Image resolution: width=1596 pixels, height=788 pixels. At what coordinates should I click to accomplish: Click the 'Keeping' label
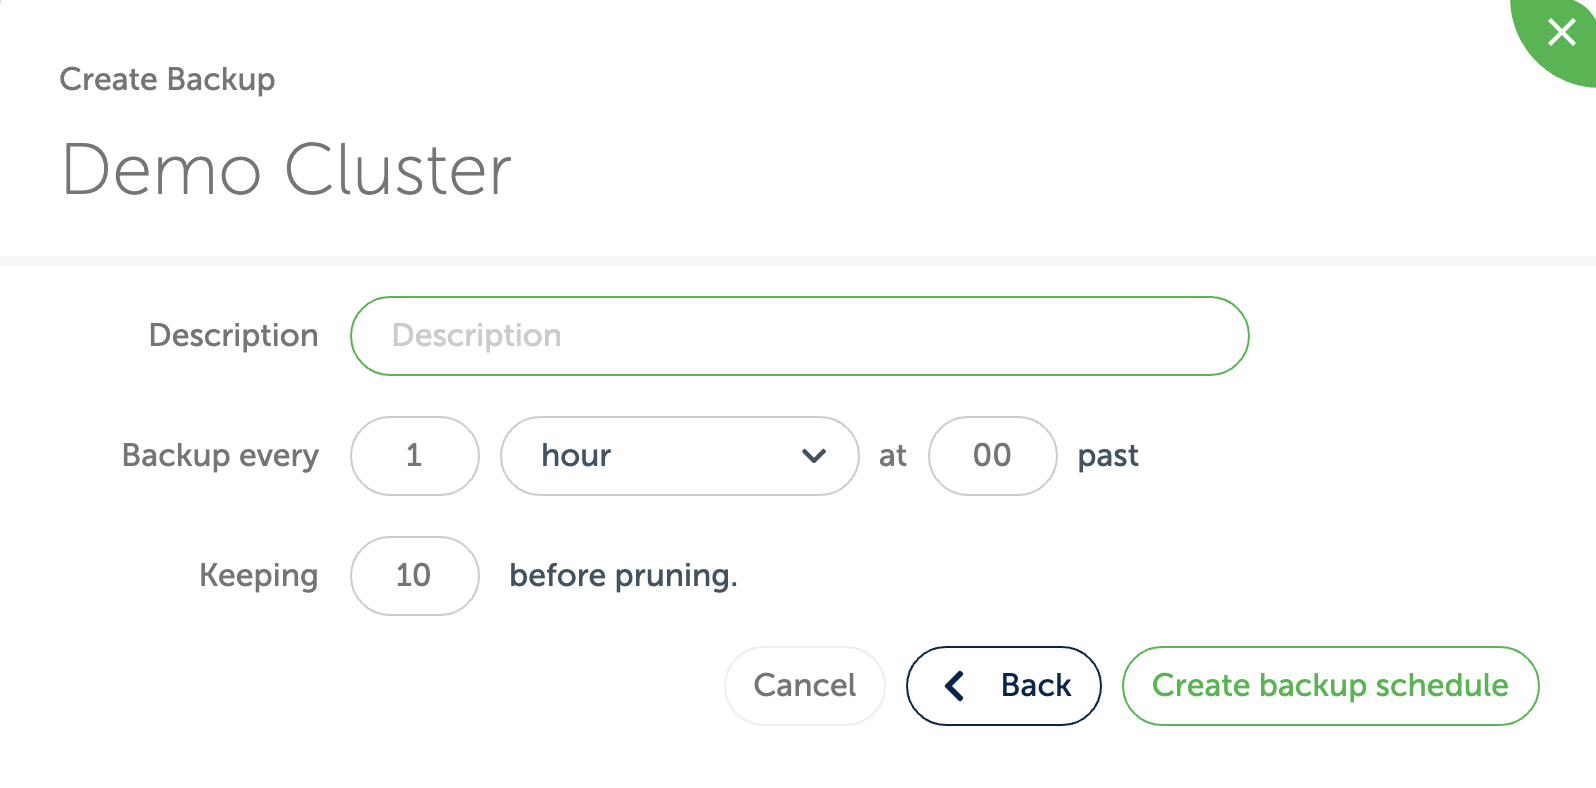(x=259, y=576)
